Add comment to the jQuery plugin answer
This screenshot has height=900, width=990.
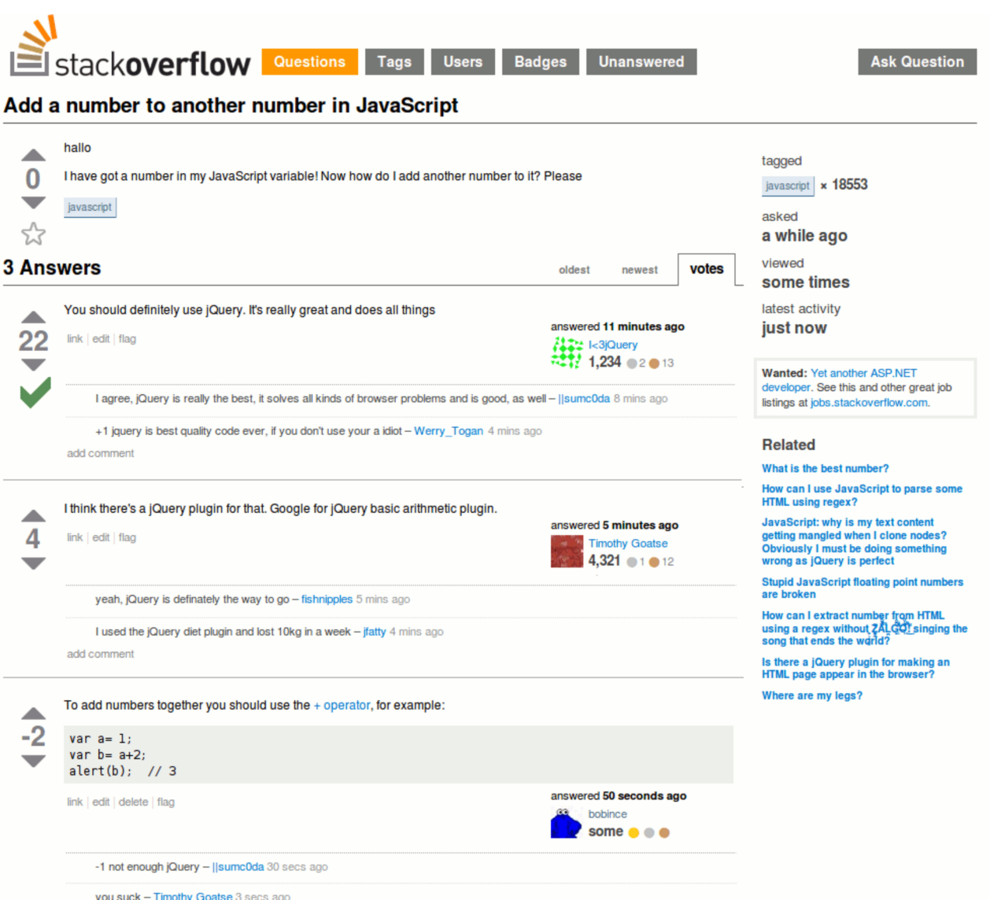pos(100,654)
